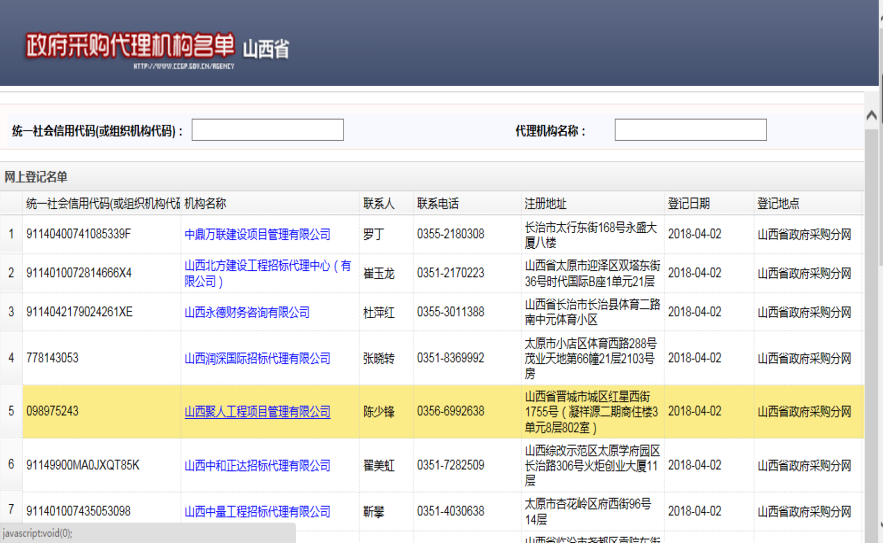Select code 91140400741085339F cell
Viewport: 883px width, 543px height.
tap(78, 234)
